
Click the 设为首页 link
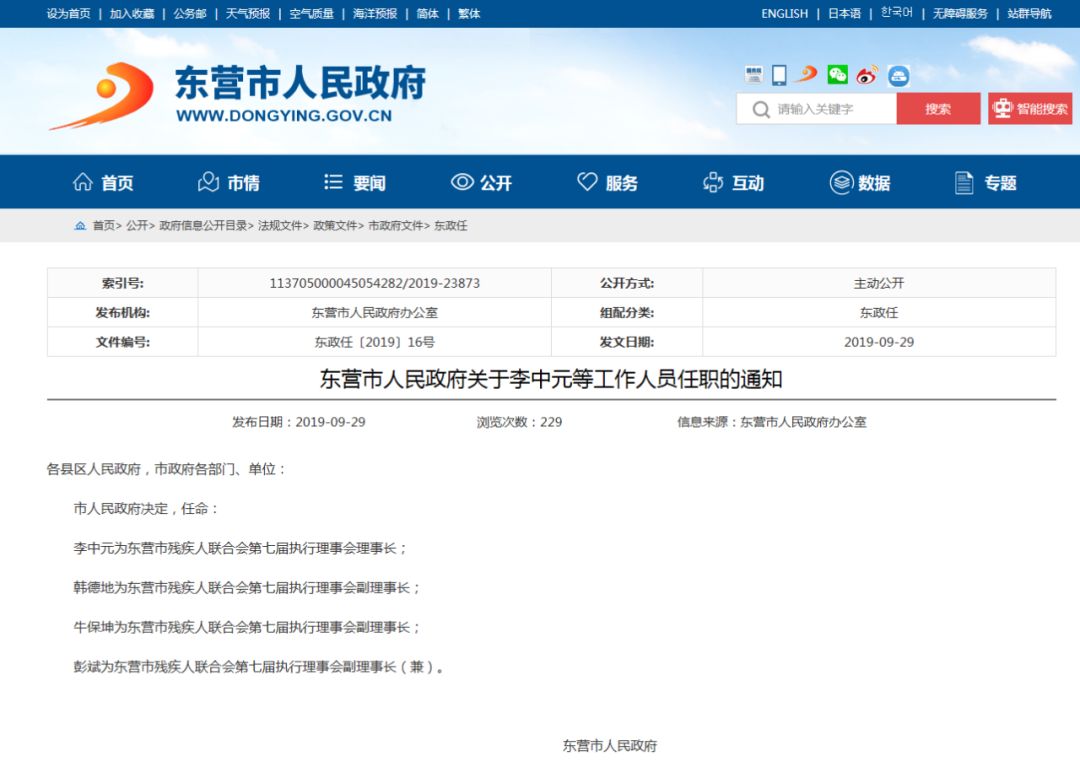[68, 14]
